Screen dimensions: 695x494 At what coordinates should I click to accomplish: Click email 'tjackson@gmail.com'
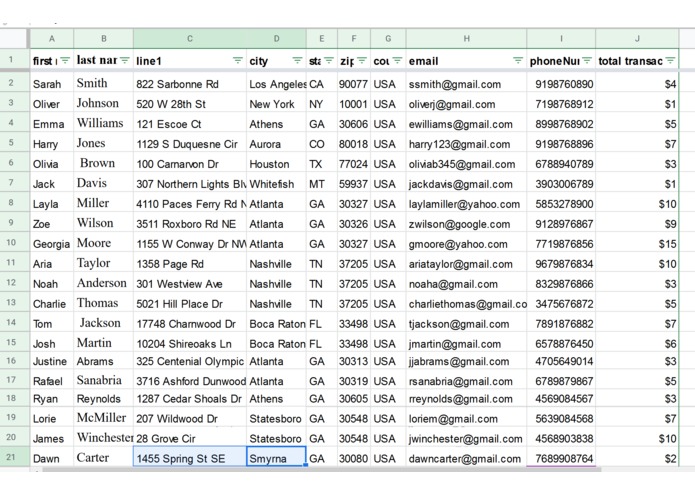[466, 323]
